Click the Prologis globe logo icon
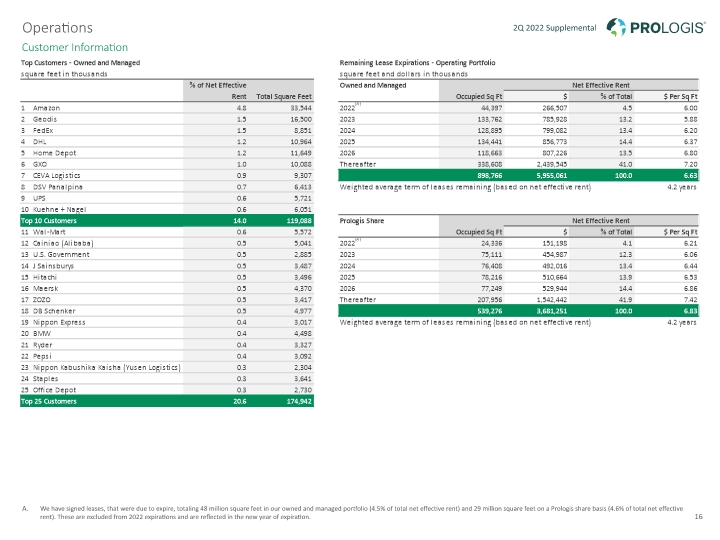 [616, 27]
